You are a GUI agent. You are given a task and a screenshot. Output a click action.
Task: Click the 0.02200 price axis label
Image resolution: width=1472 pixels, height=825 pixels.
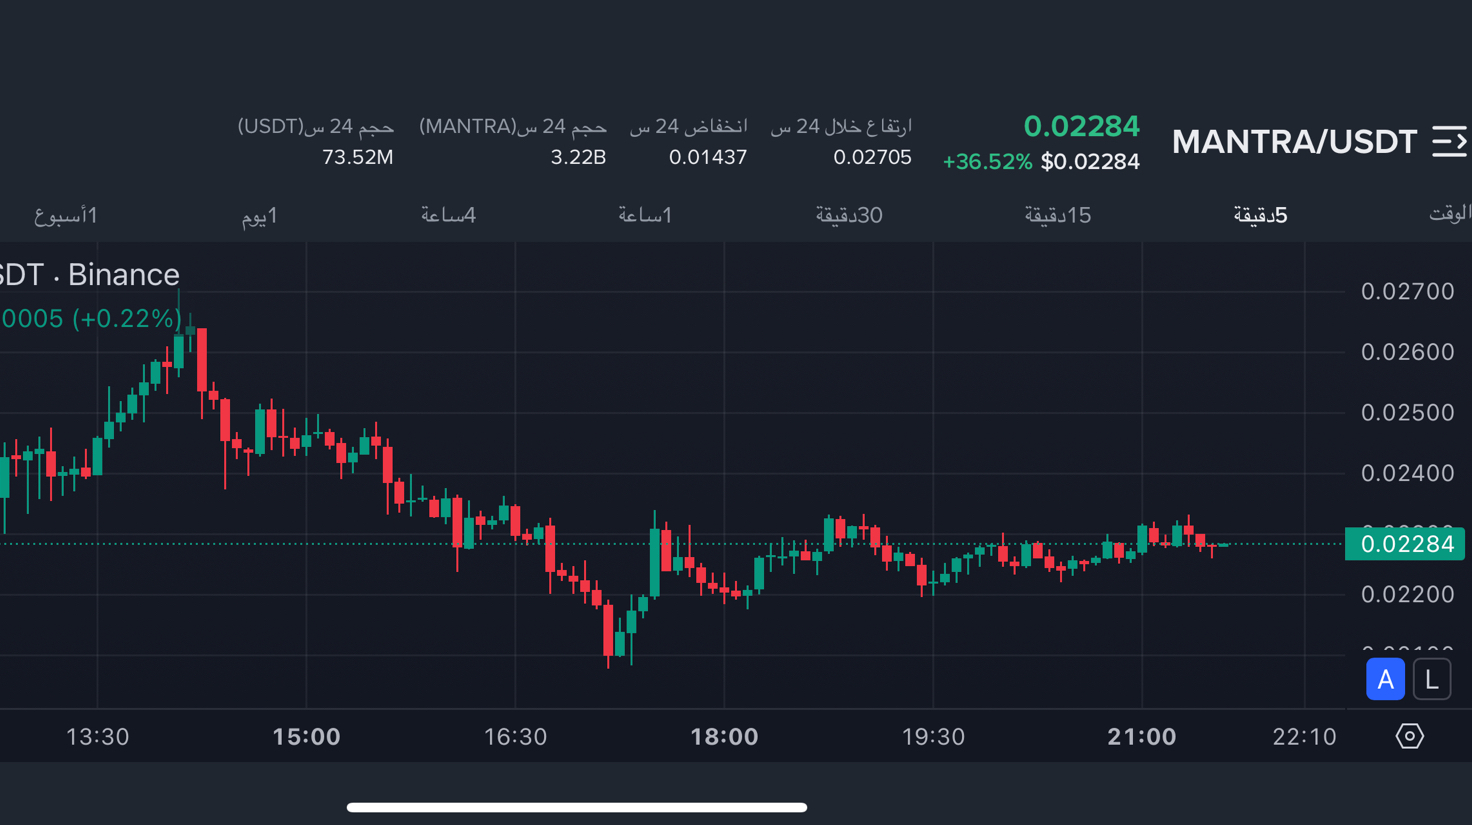1407,595
